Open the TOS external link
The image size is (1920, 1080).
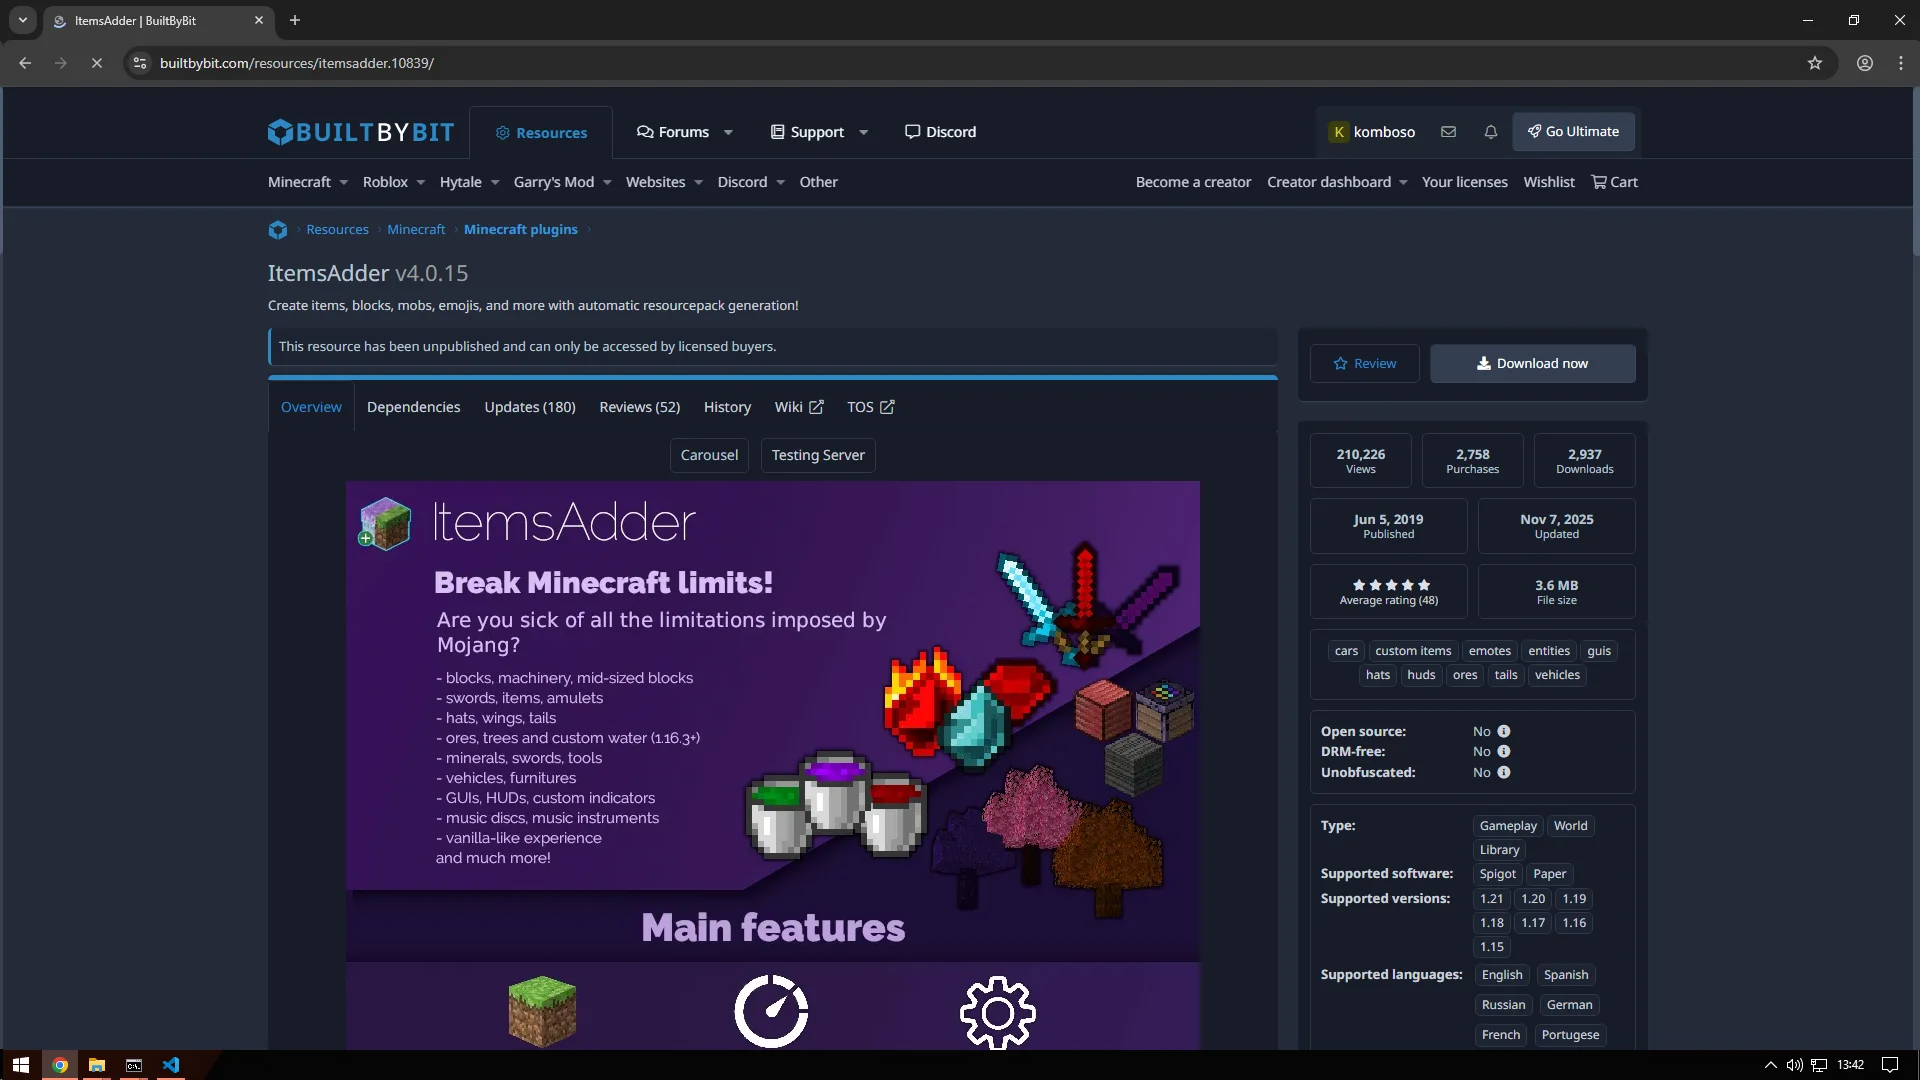[x=871, y=407]
